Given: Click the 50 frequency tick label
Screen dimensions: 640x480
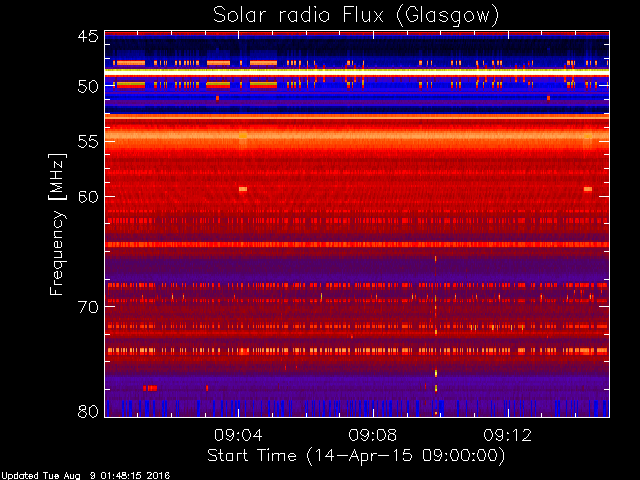Looking at the screenshot, I should coord(88,87).
